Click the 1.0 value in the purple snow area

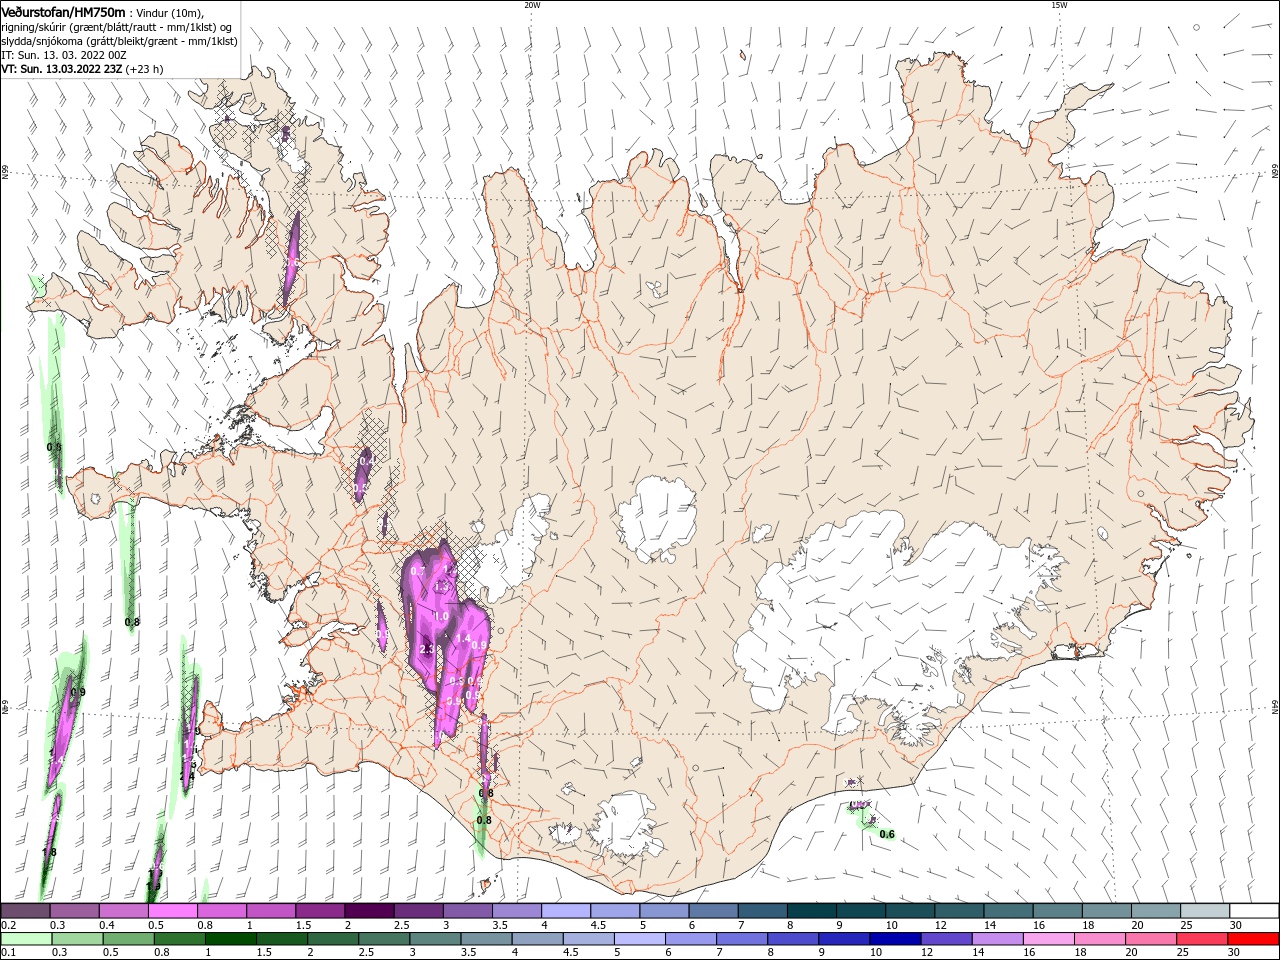[440, 617]
